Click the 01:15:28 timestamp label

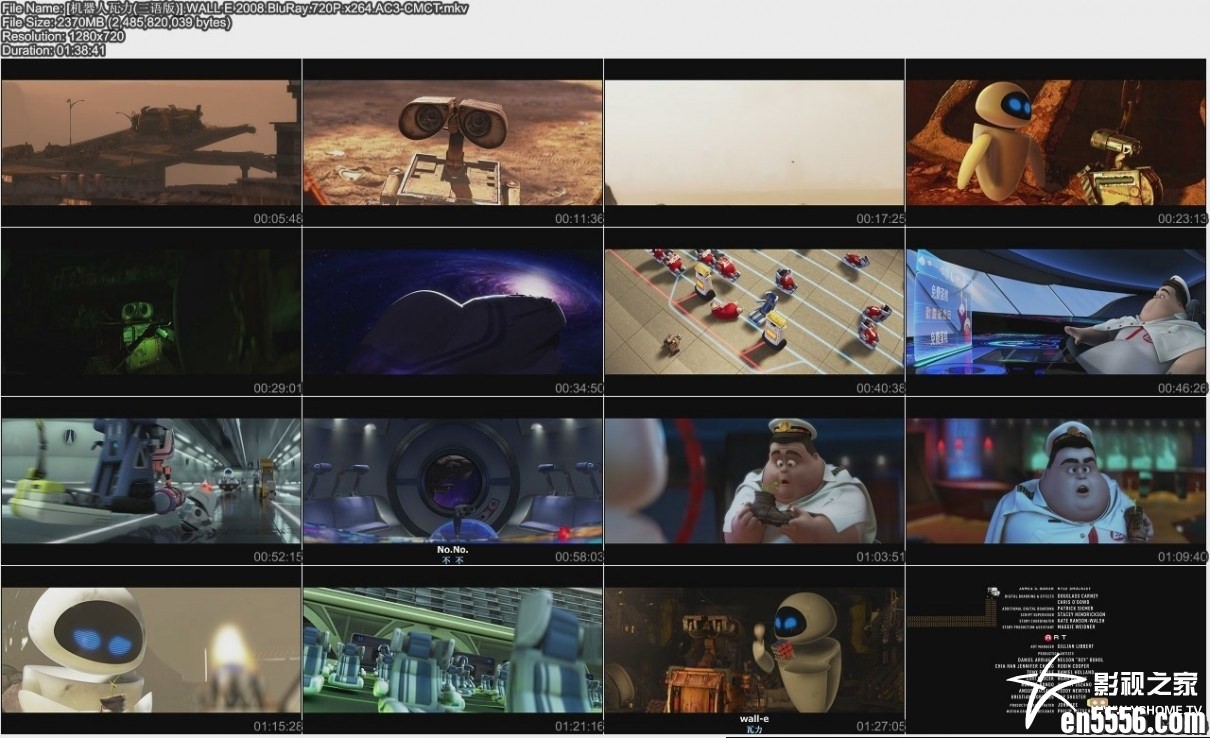pyautogui.click(x=277, y=726)
